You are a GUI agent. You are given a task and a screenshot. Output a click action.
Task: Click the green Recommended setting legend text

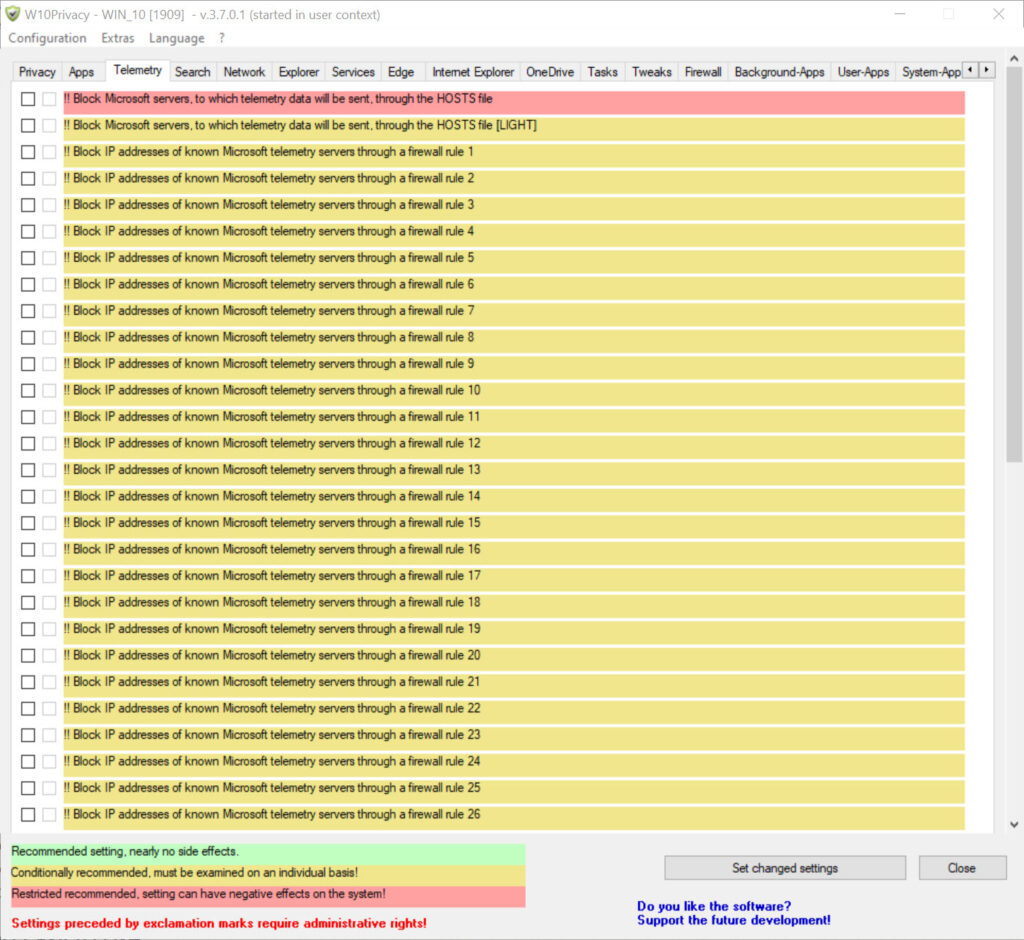point(125,851)
